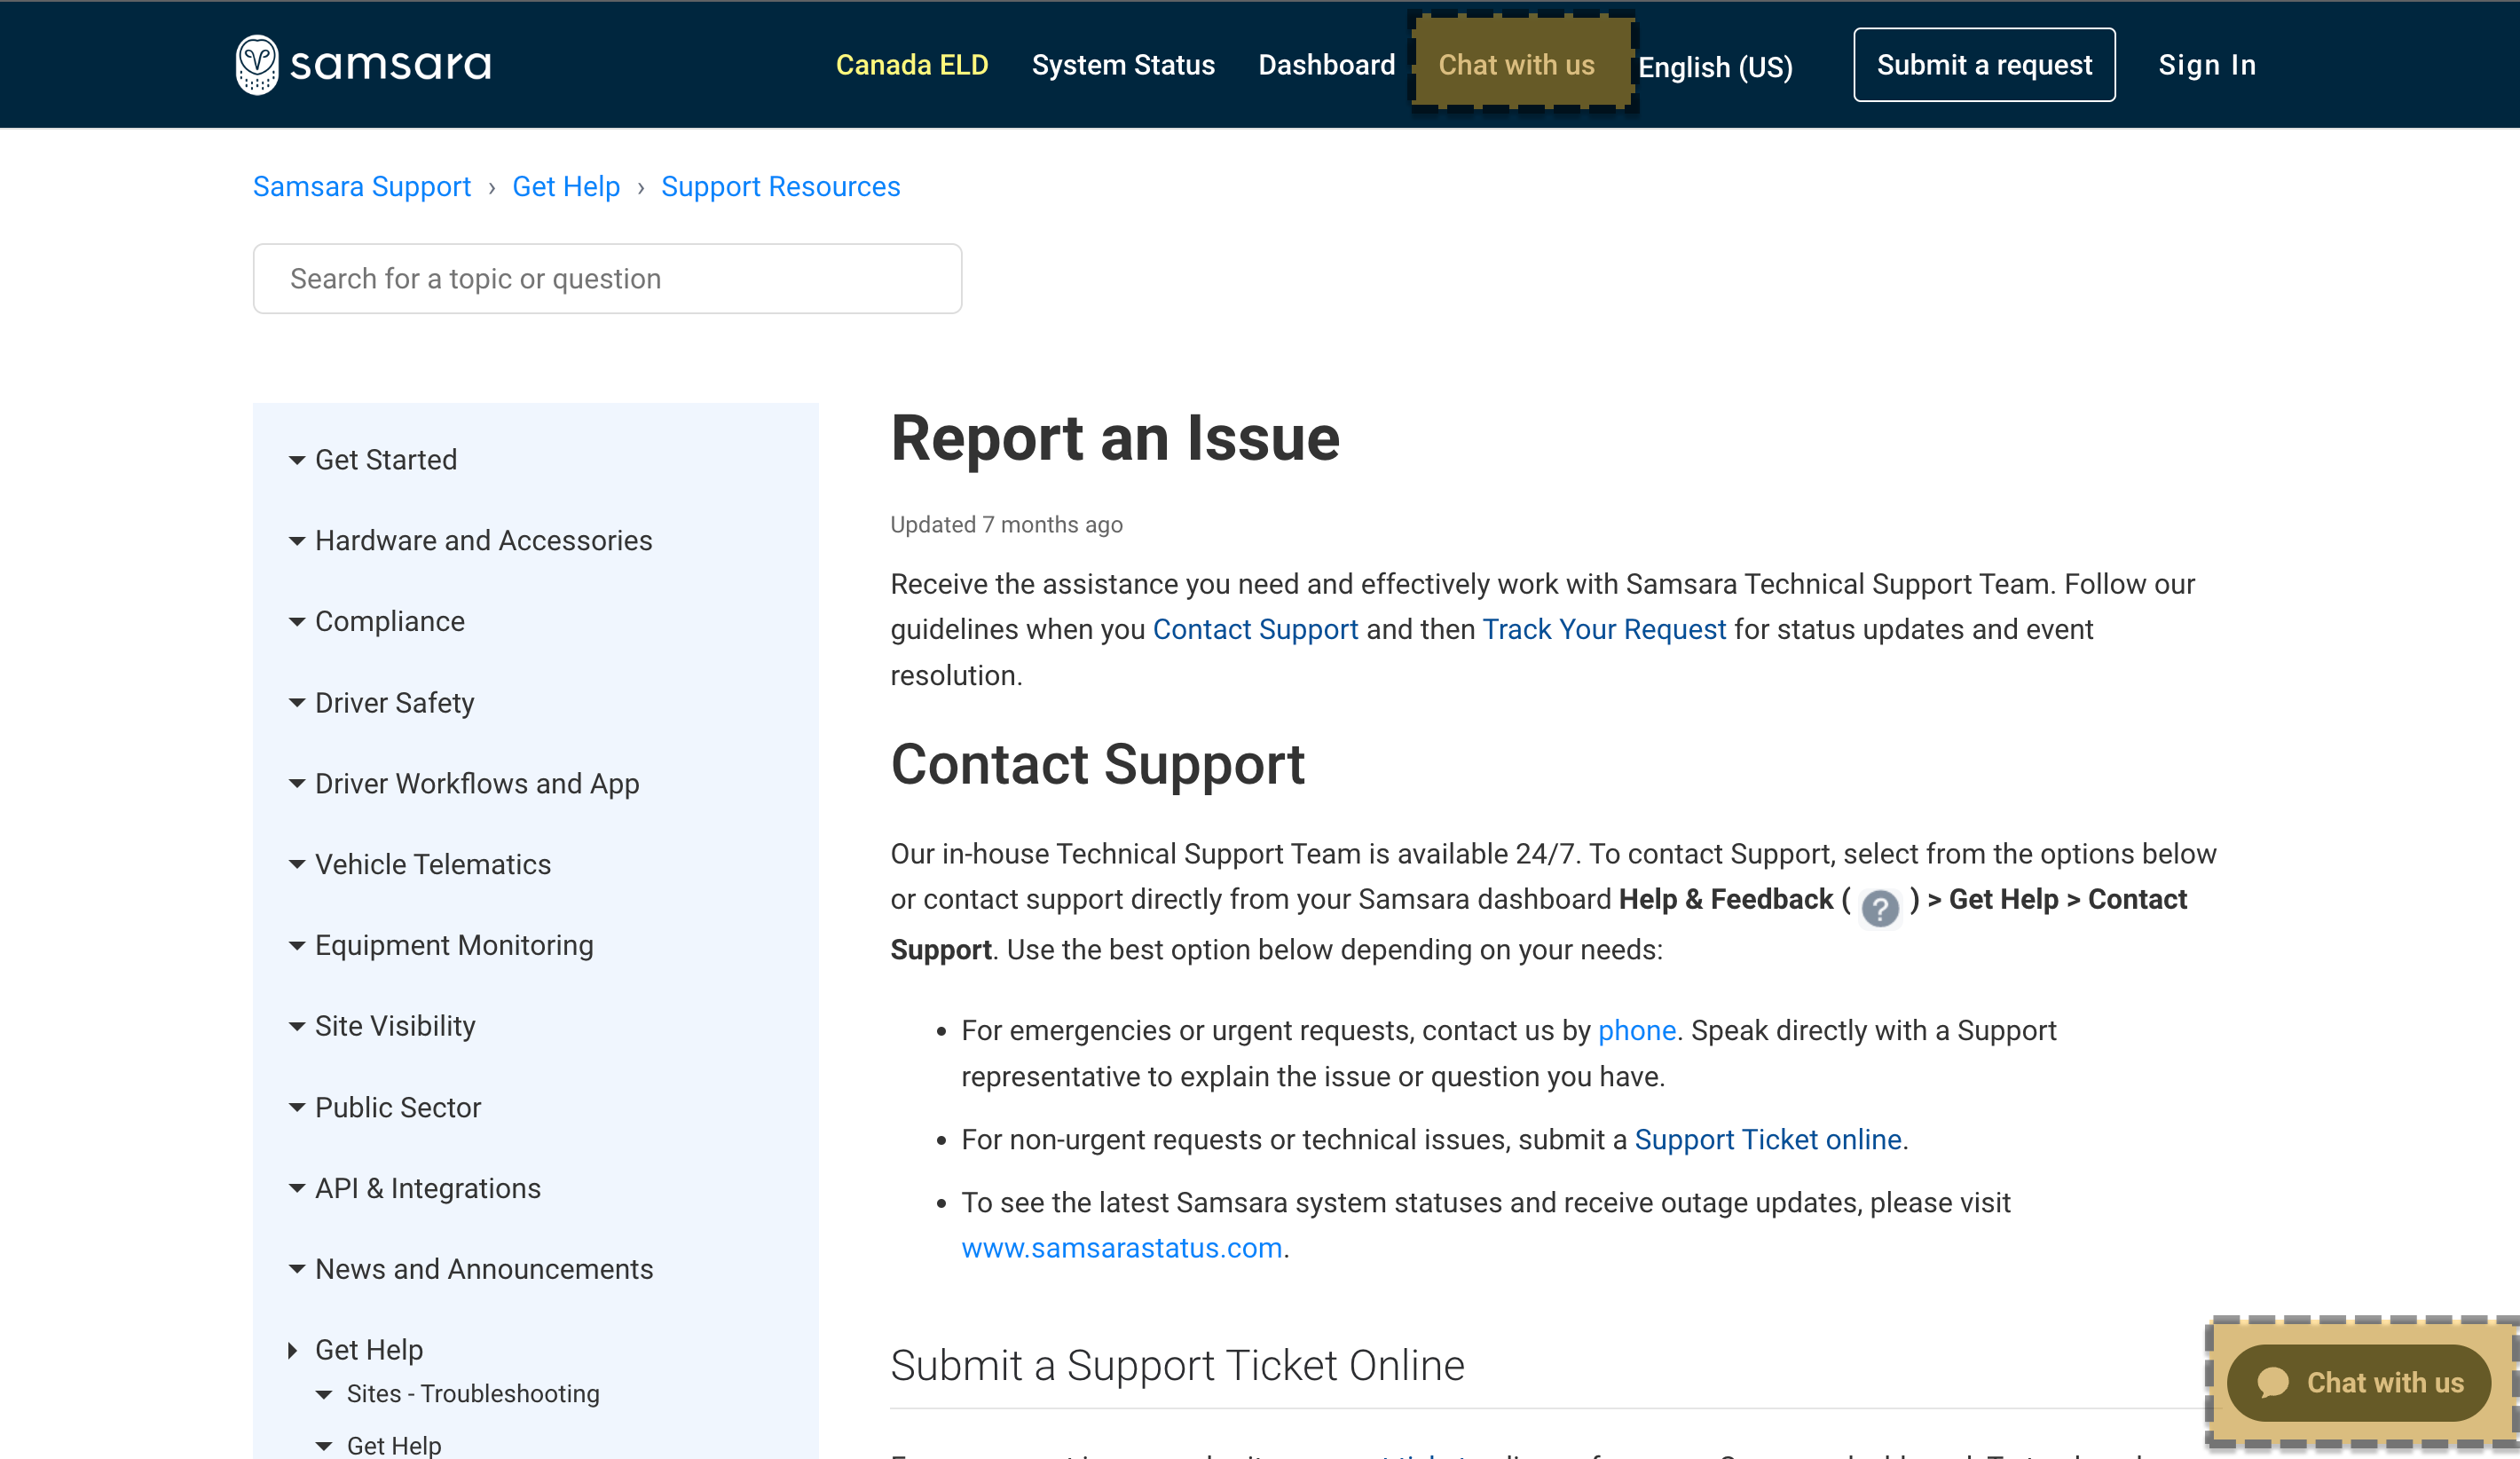Click the Contact Support heading
Screen dimensions: 2520x1459
click(x=1097, y=764)
